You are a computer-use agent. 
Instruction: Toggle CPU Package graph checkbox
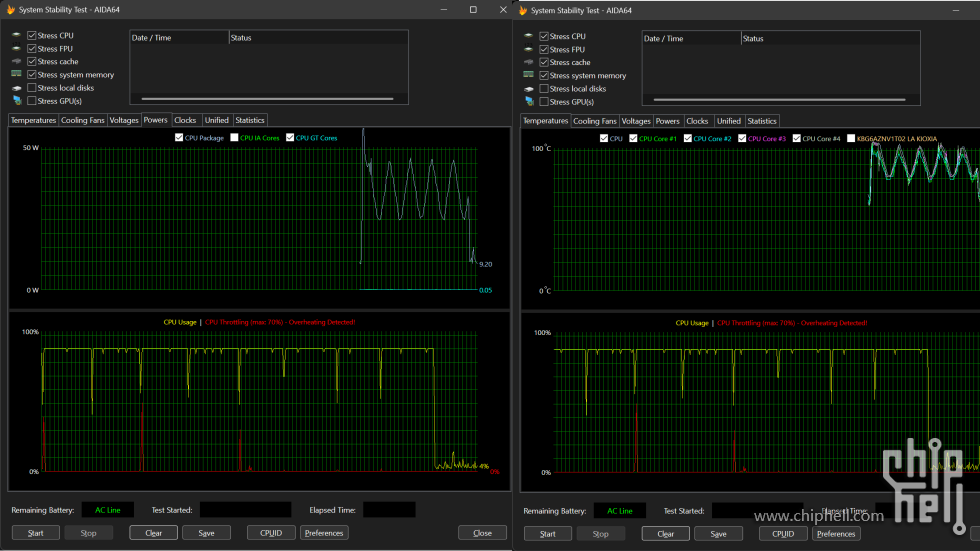point(179,137)
